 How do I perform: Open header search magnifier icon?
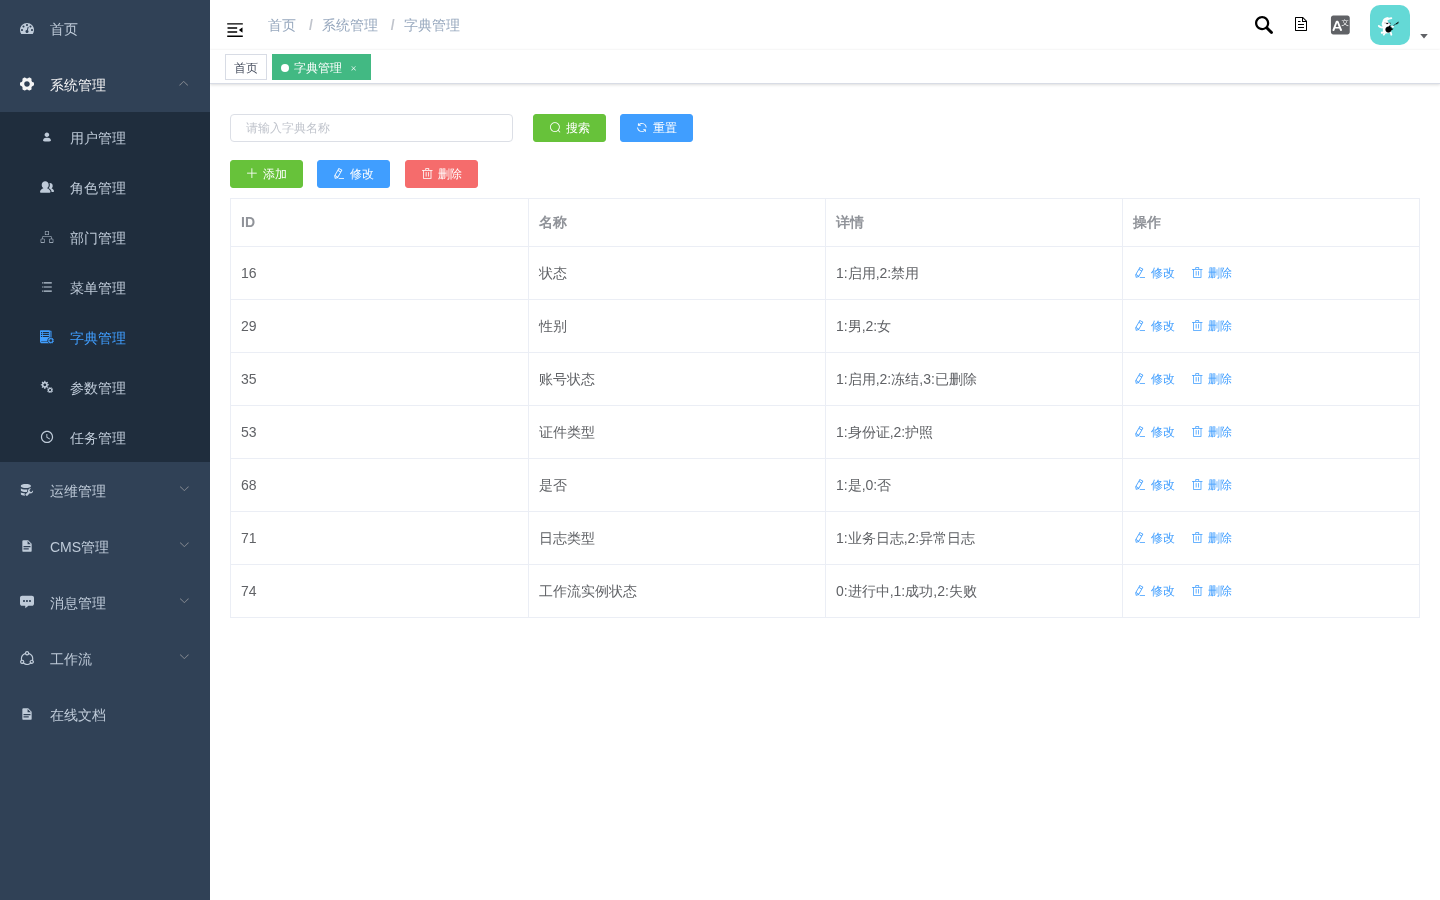coord(1264,25)
